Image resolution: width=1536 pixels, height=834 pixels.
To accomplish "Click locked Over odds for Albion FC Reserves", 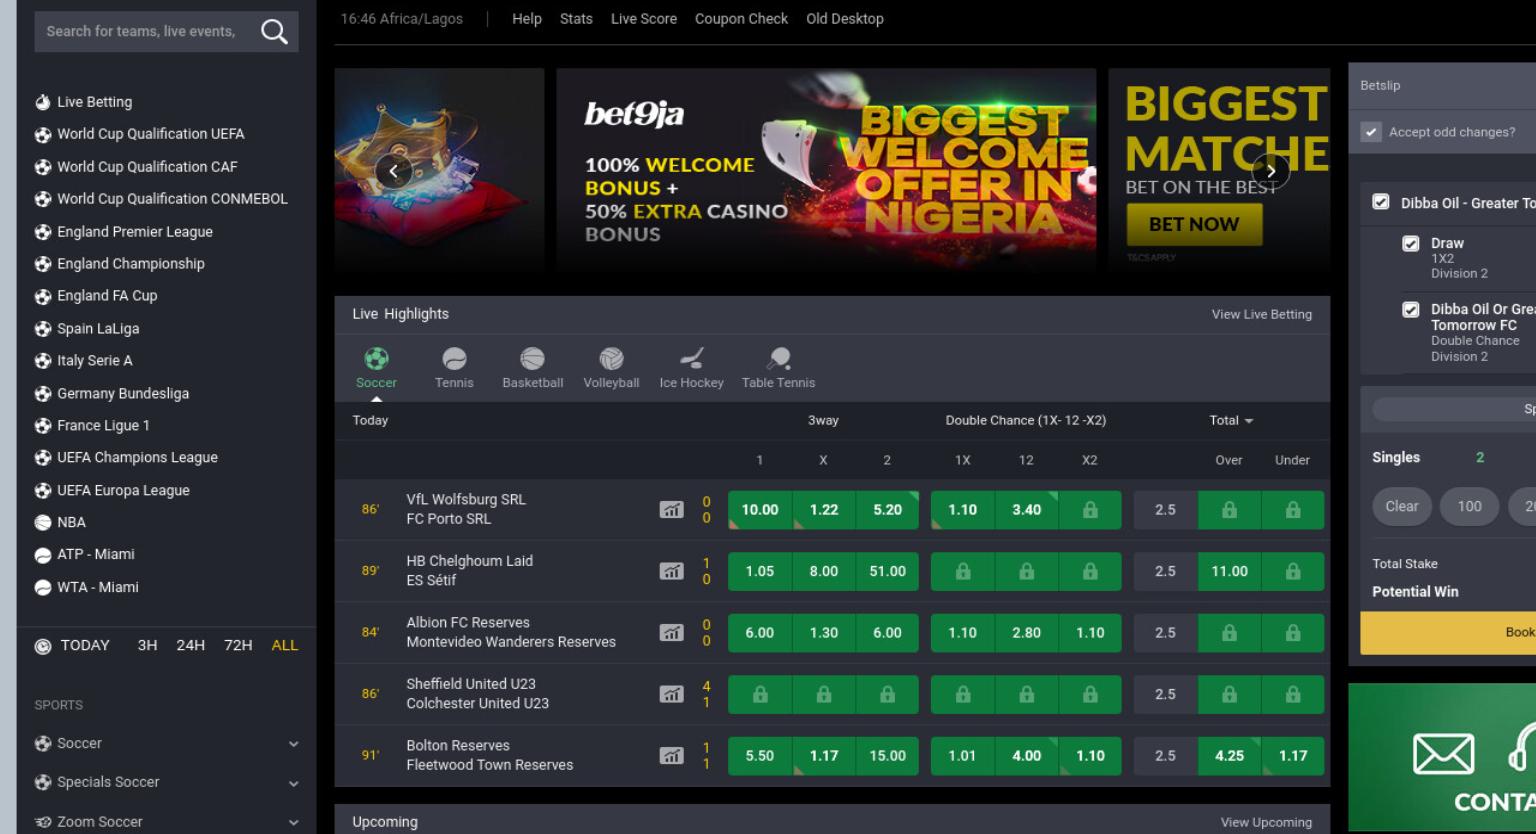I will tap(1229, 633).
